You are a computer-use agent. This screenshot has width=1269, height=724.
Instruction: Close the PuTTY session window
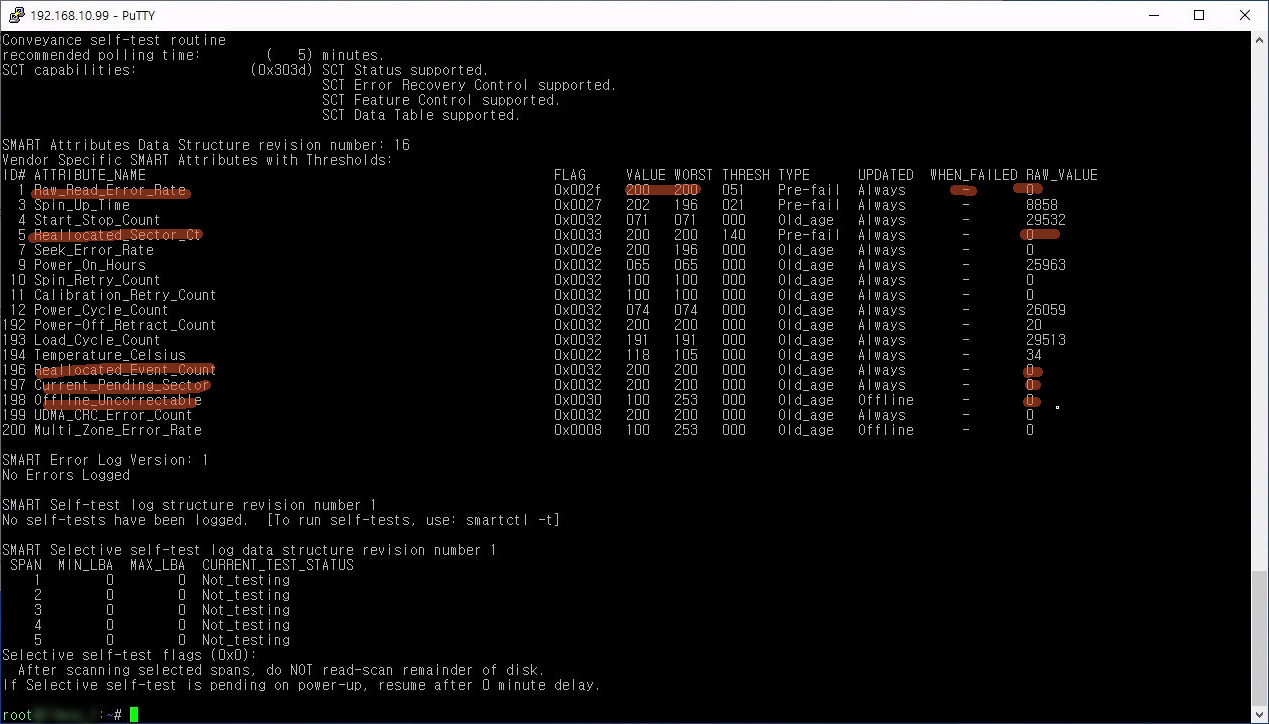coord(1245,15)
